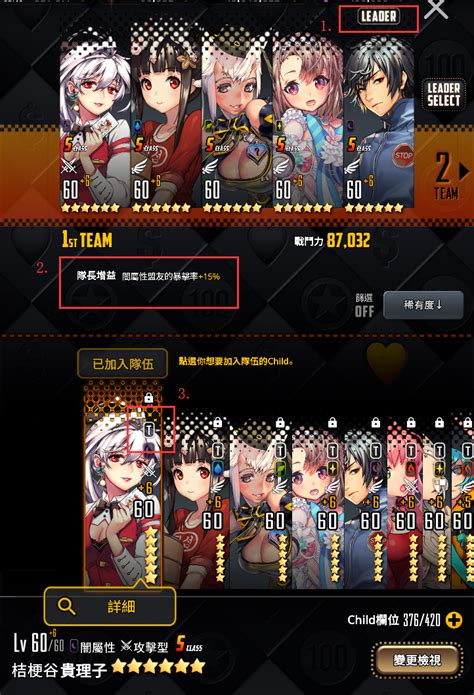Click the 變更檢視 button
Screen dimensions: 474x695
point(417,660)
